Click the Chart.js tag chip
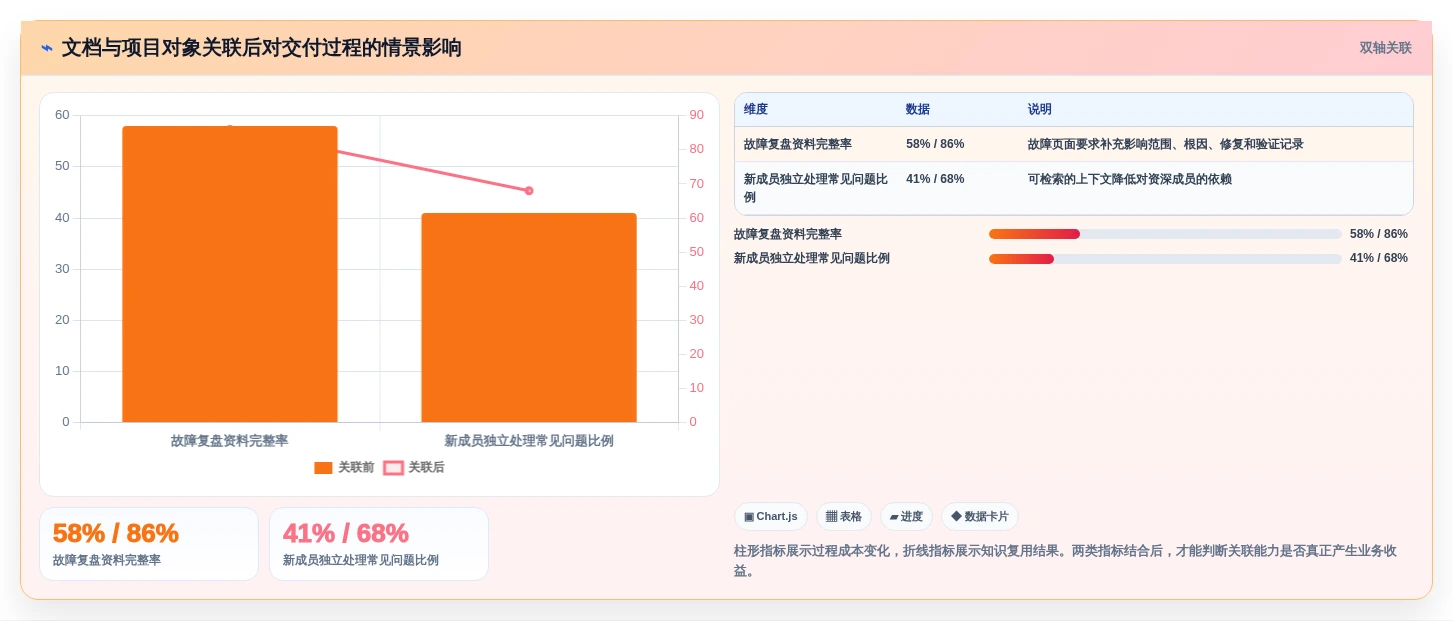 771,517
